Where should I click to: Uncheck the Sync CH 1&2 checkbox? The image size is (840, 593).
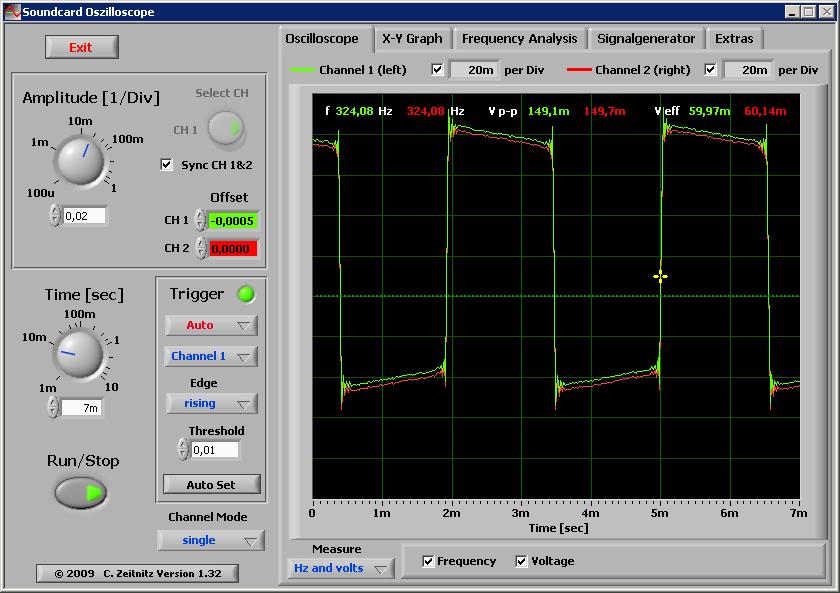(x=167, y=164)
